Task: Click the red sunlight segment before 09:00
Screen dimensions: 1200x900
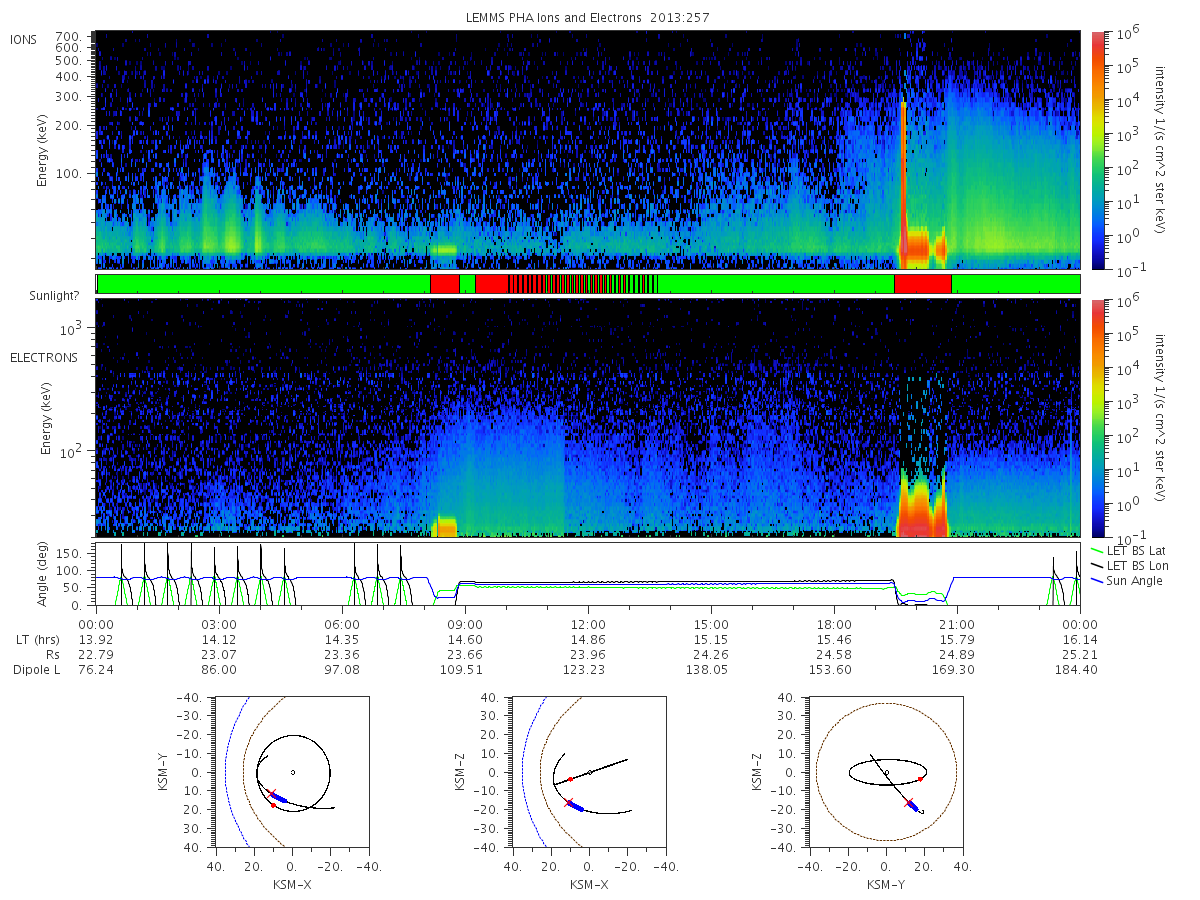Action: pos(444,284)
